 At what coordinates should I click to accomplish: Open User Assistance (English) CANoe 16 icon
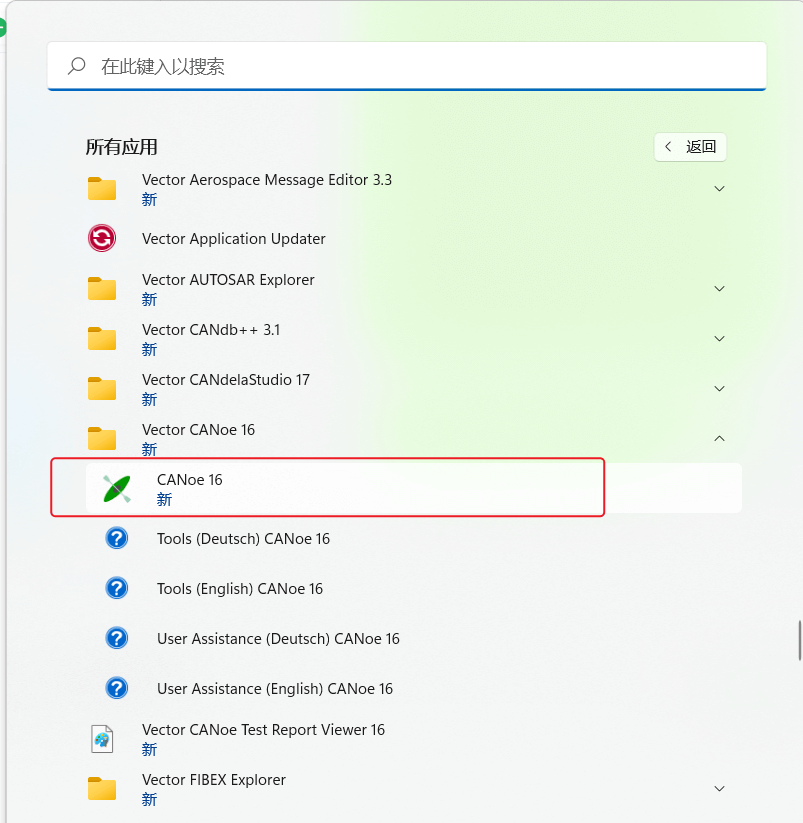117,688
